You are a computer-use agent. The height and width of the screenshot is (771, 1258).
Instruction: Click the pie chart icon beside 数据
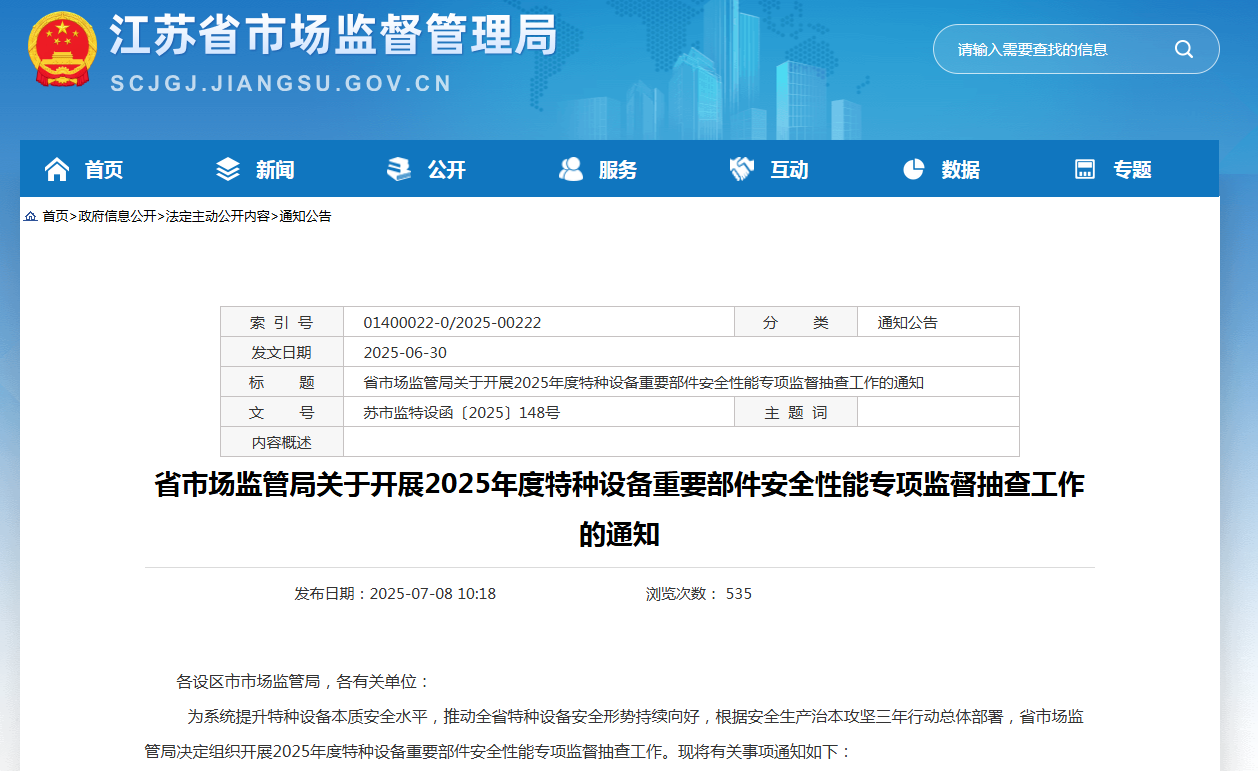tap(913, 170)
